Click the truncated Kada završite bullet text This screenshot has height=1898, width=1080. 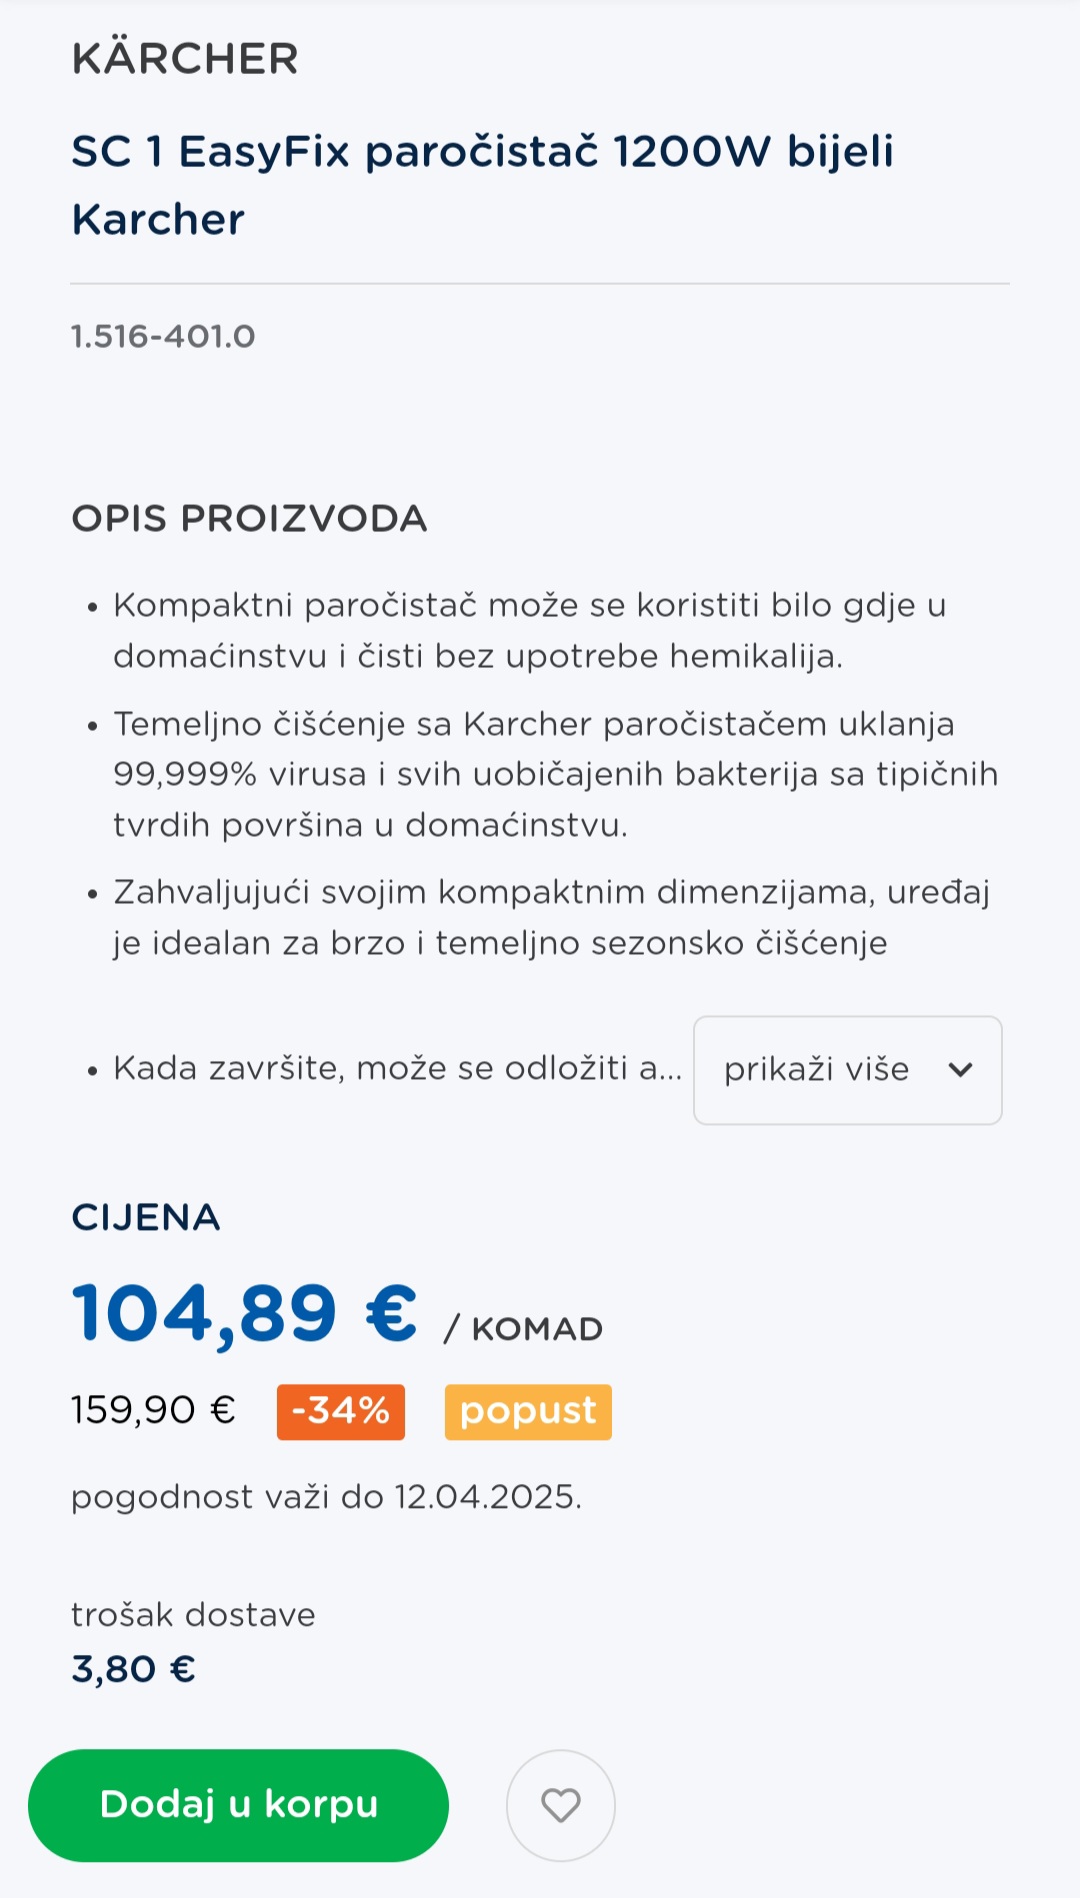[397, 1068]
